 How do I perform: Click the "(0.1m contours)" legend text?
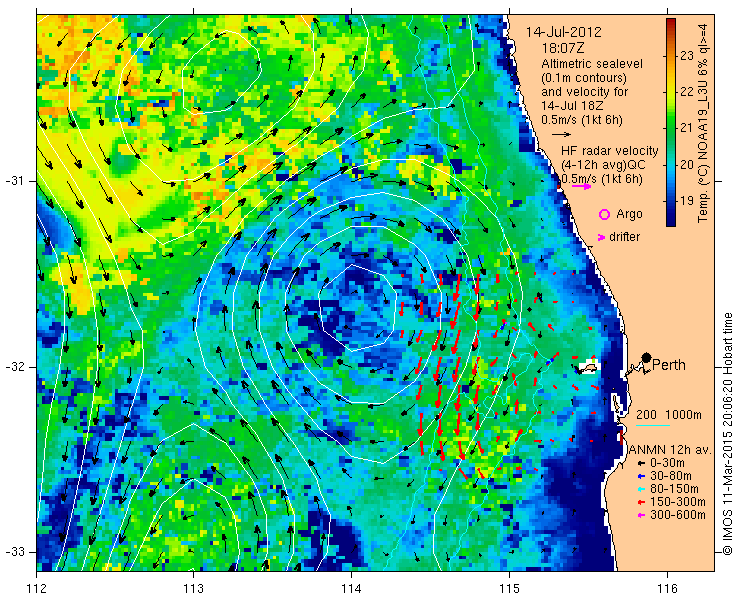(584, 77)
